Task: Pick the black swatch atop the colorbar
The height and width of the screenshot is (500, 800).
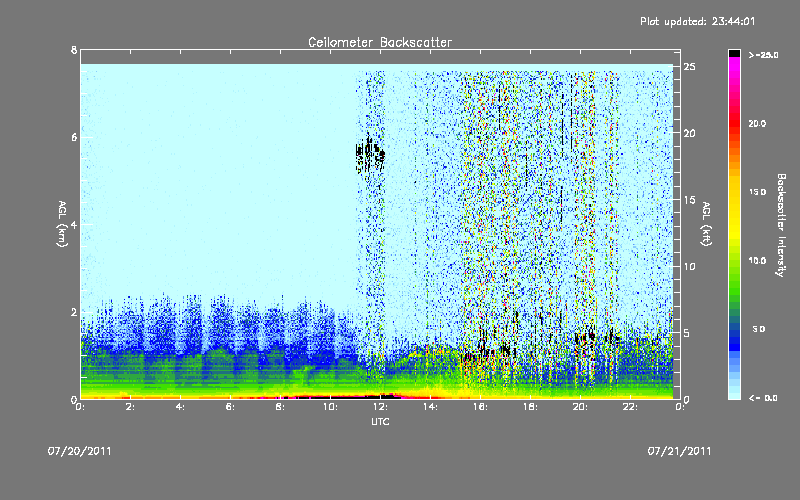Action: 734,53
